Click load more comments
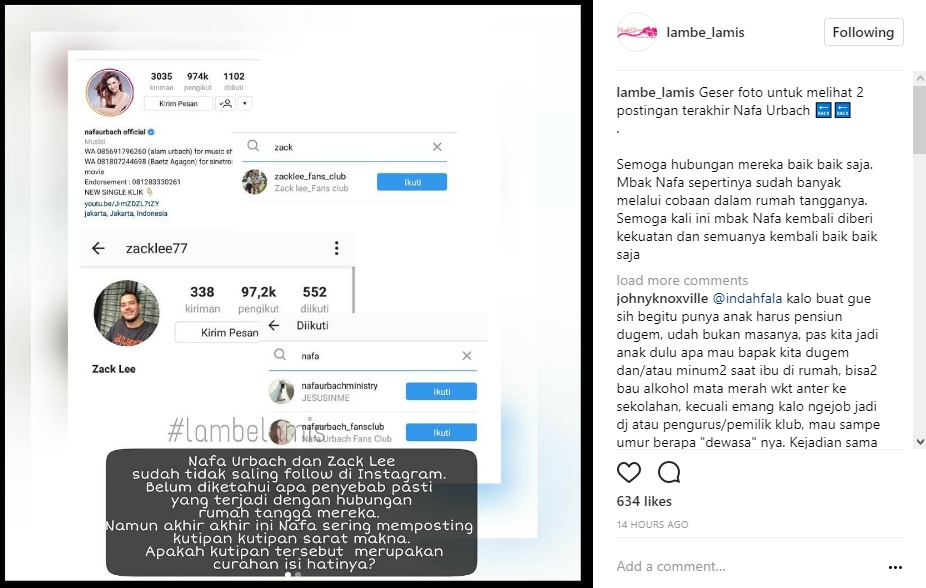This screenshot has height=588, width=926. pyautogui.click(x=682, y=280)
